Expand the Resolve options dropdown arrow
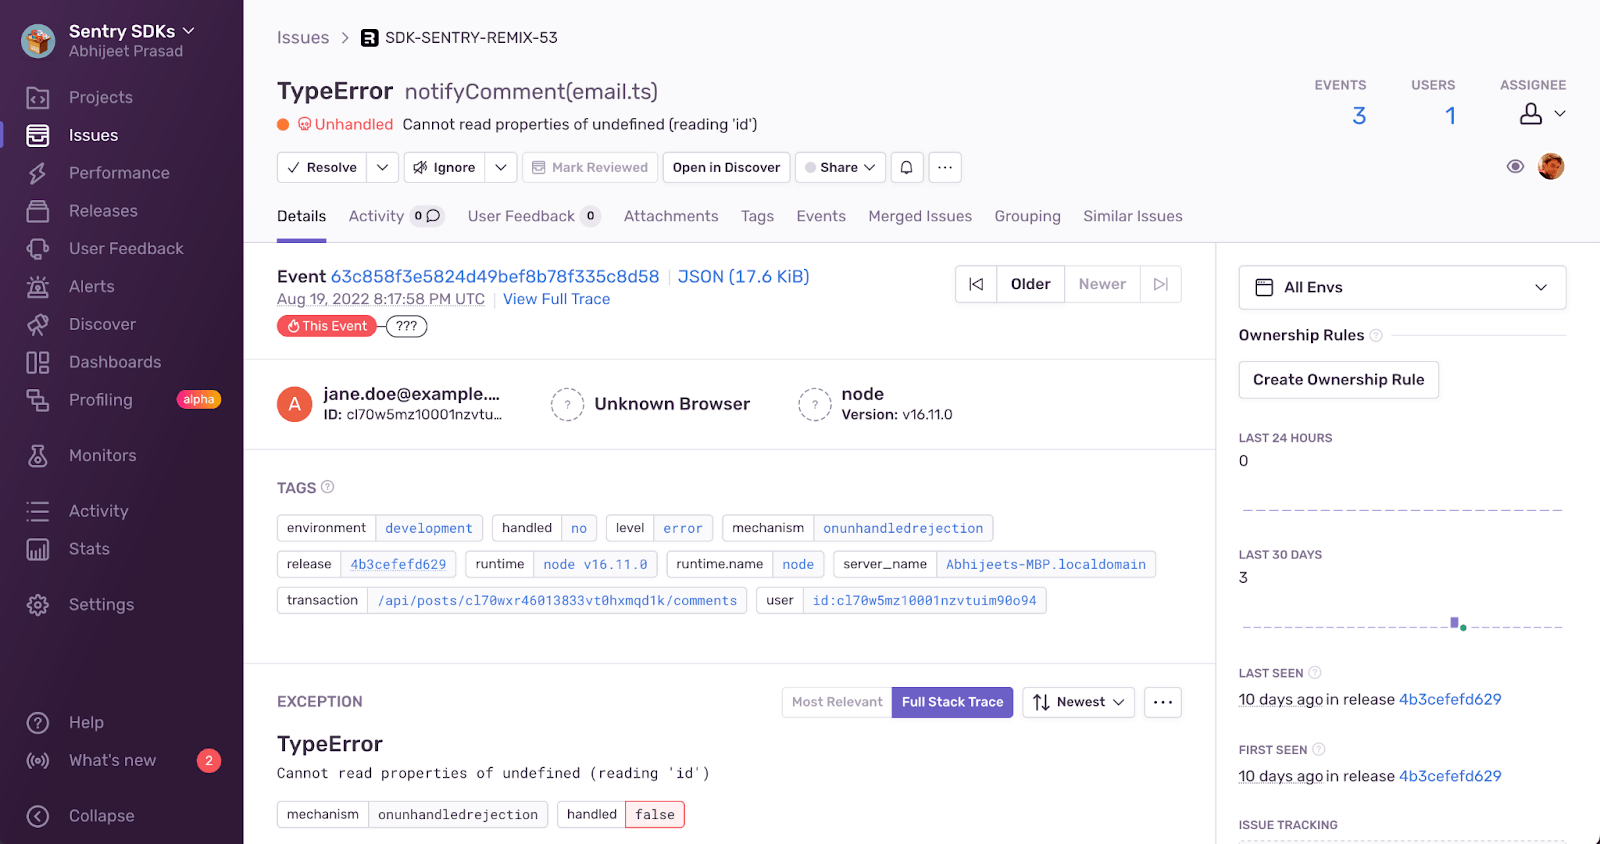1600x844 pixels. [x=383, y=168]
